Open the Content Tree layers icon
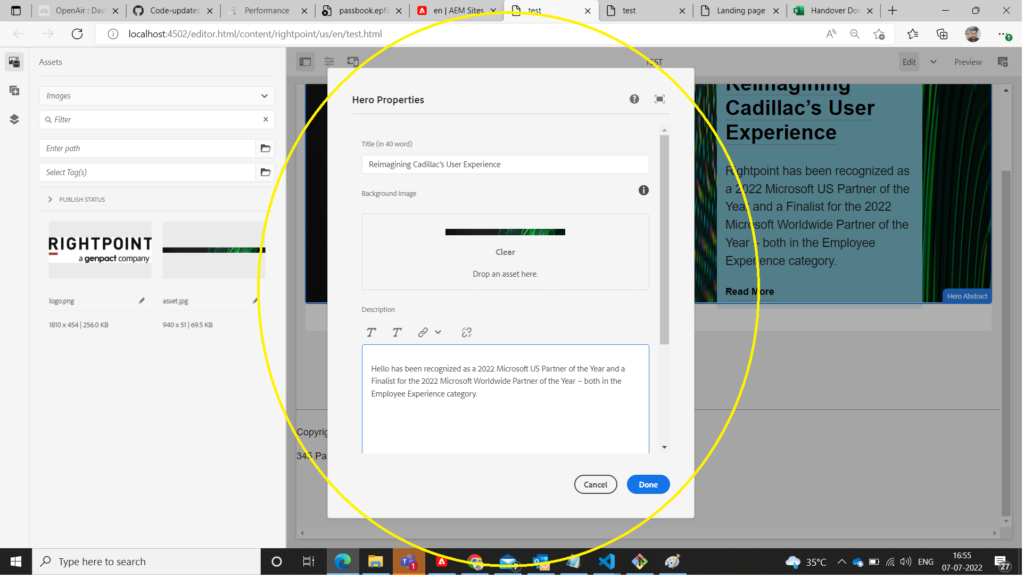The height and width of the screenshot is (578, 1024). pos(14,120)
